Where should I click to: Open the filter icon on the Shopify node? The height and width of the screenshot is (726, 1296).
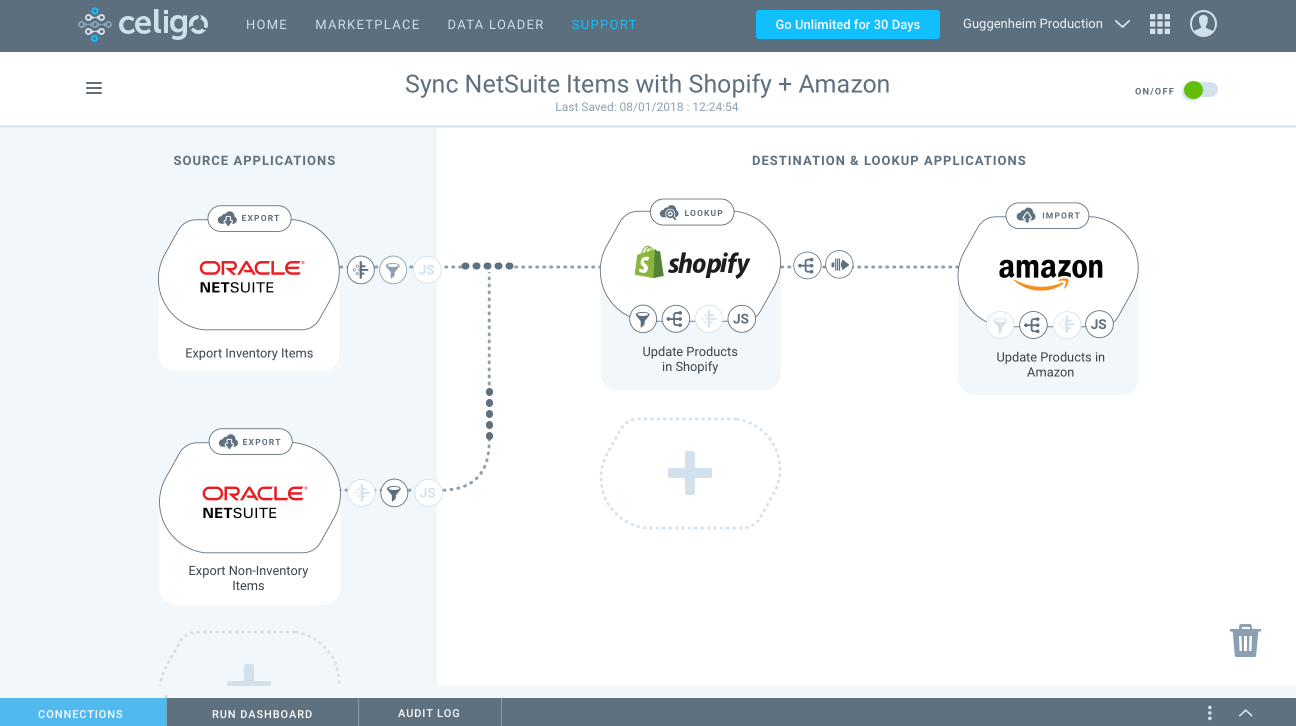tap(644, 319)
